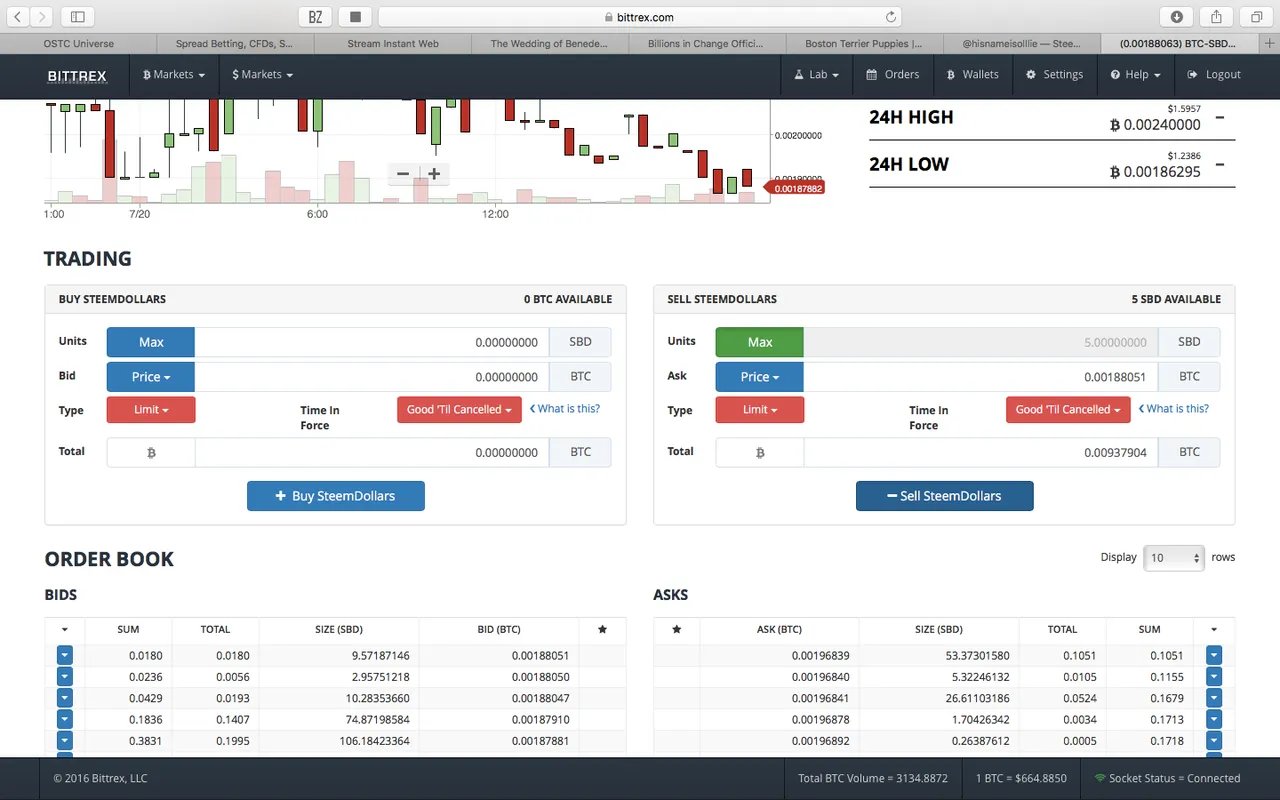
Task: Open the bid row action for 0.00188050
Action: 65,677
